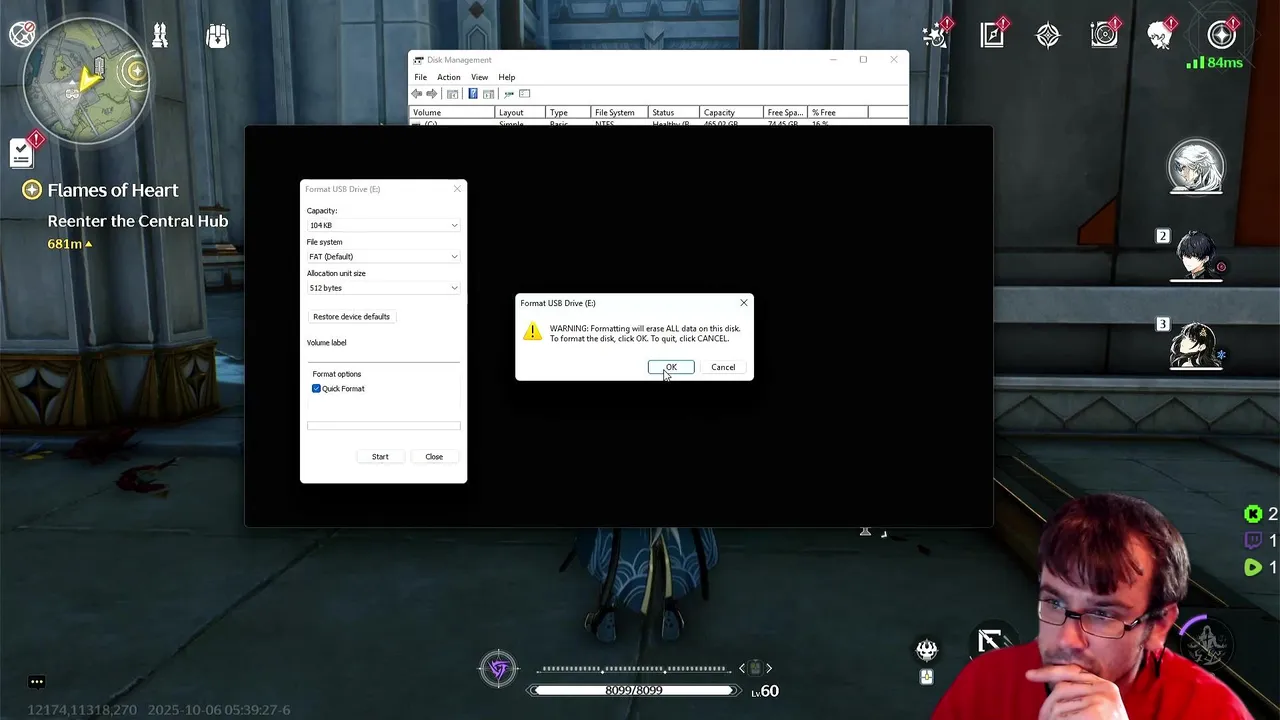Click the purple Twitch icon in overlay

[x=1253, y=541]
